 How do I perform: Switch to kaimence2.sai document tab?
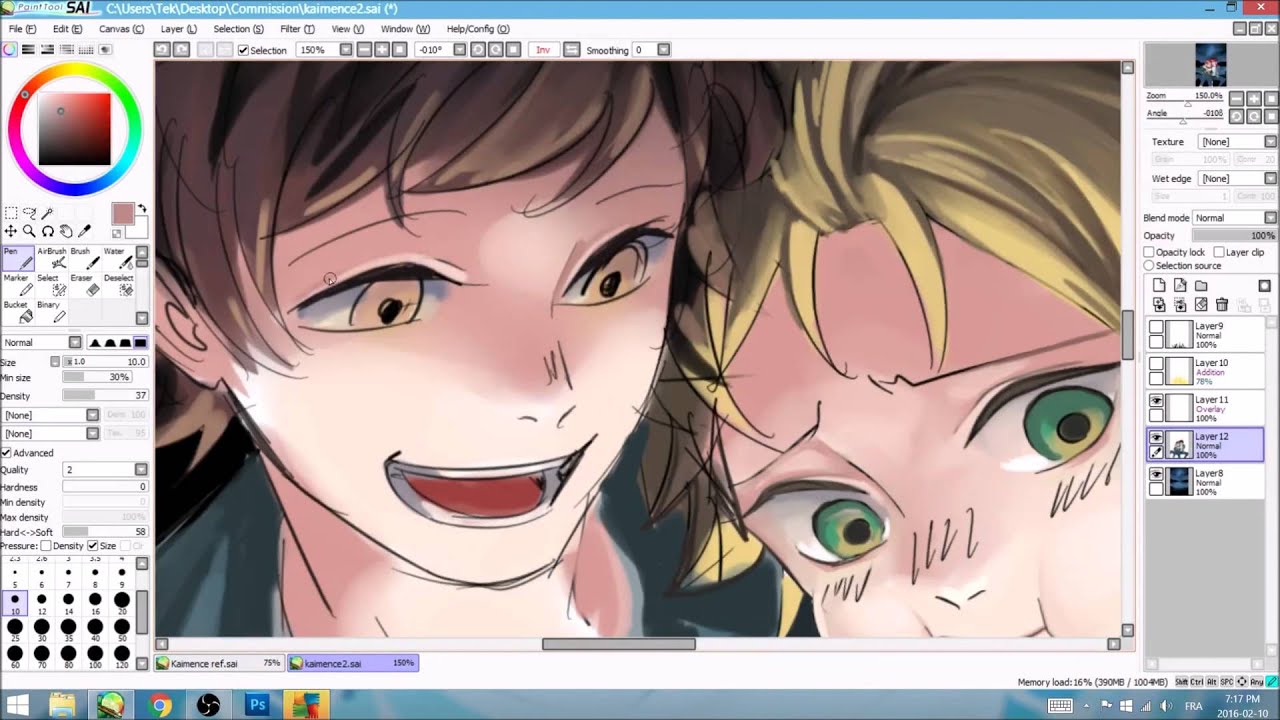(353, 663)
